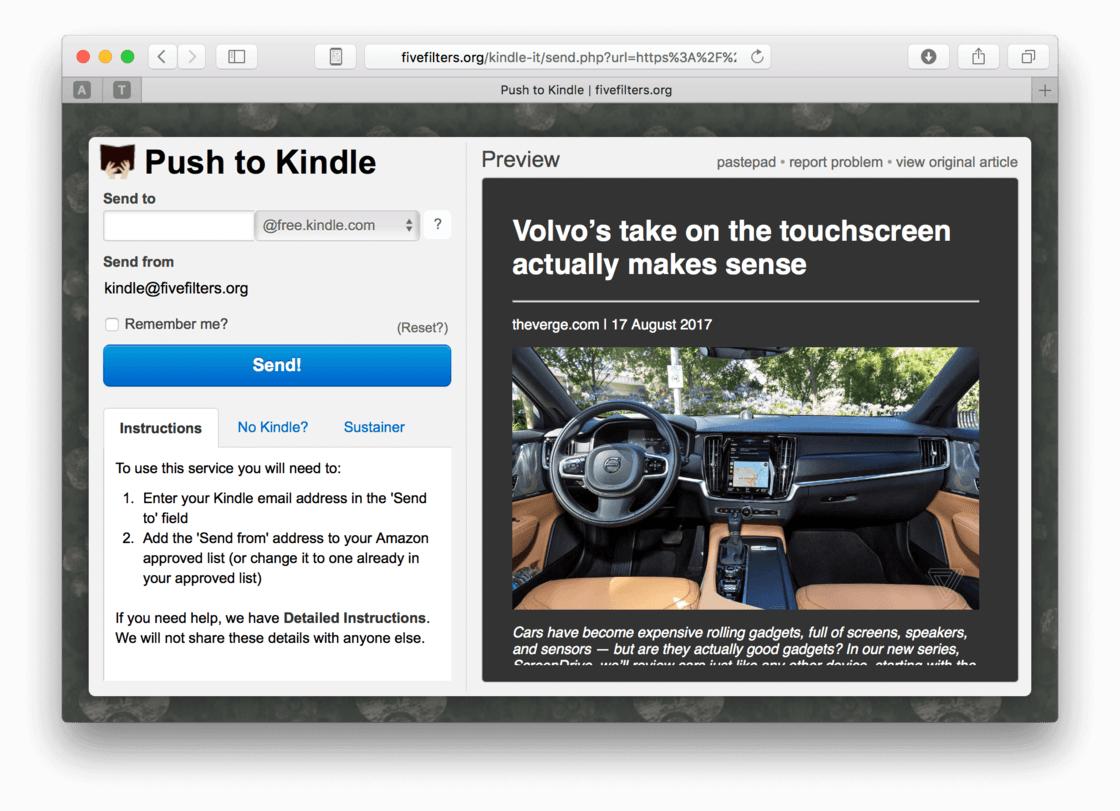The width and height of the screenshot is (1120, 811).
Task: Click the pinned 'T' tab icon
Action: pyautogui.click(x=122, y=90)
